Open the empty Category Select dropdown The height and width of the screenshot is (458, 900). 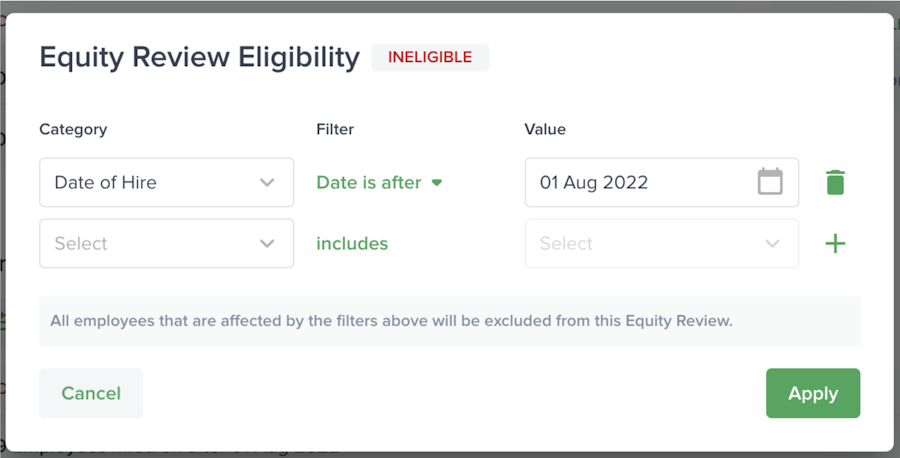coord(166,243)
